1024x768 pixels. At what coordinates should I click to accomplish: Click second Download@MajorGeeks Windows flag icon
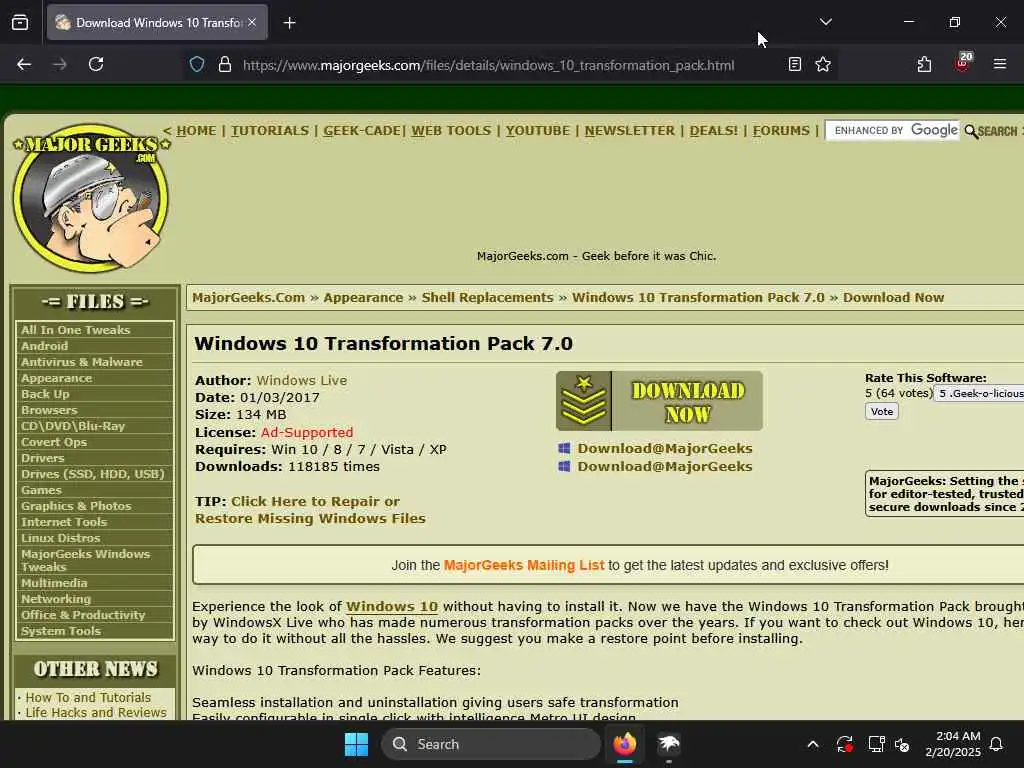[x=564, y=466]
